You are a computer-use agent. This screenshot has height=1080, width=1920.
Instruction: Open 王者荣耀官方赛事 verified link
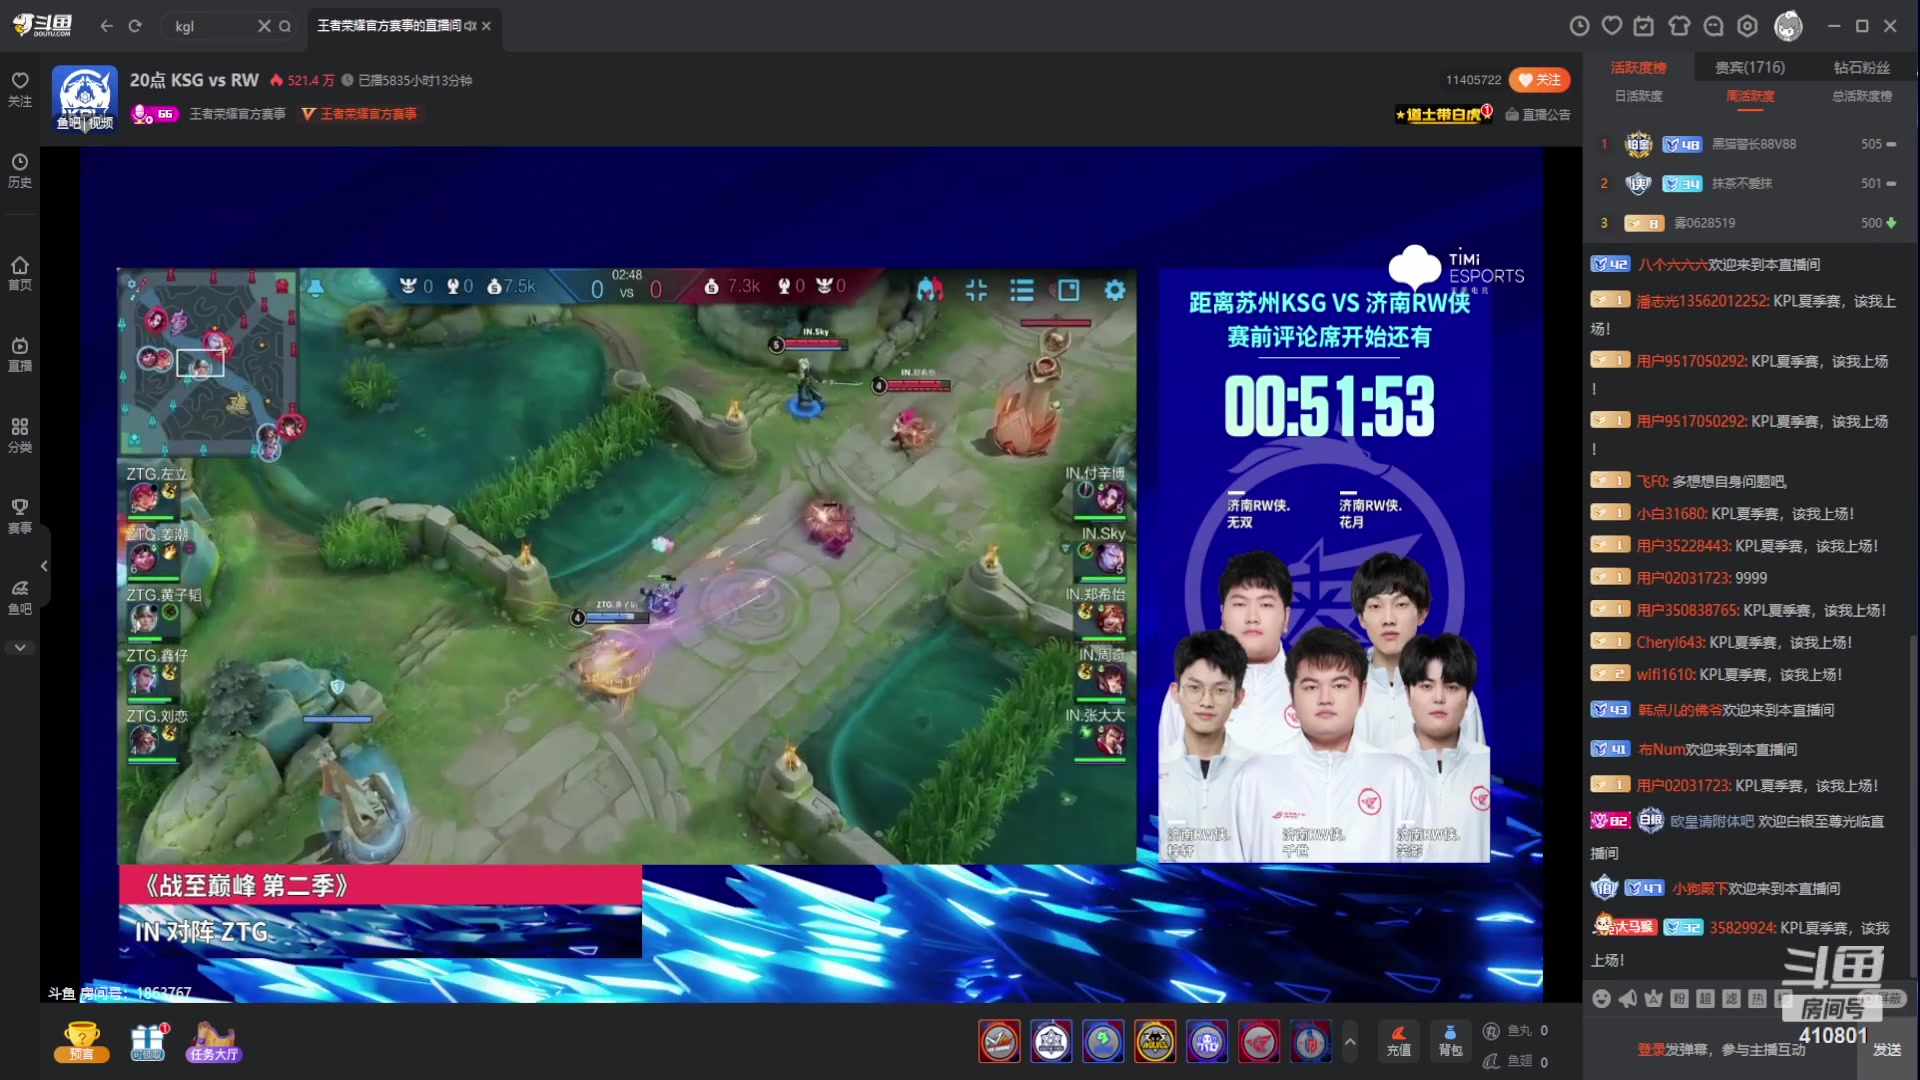tap(237, 114)
